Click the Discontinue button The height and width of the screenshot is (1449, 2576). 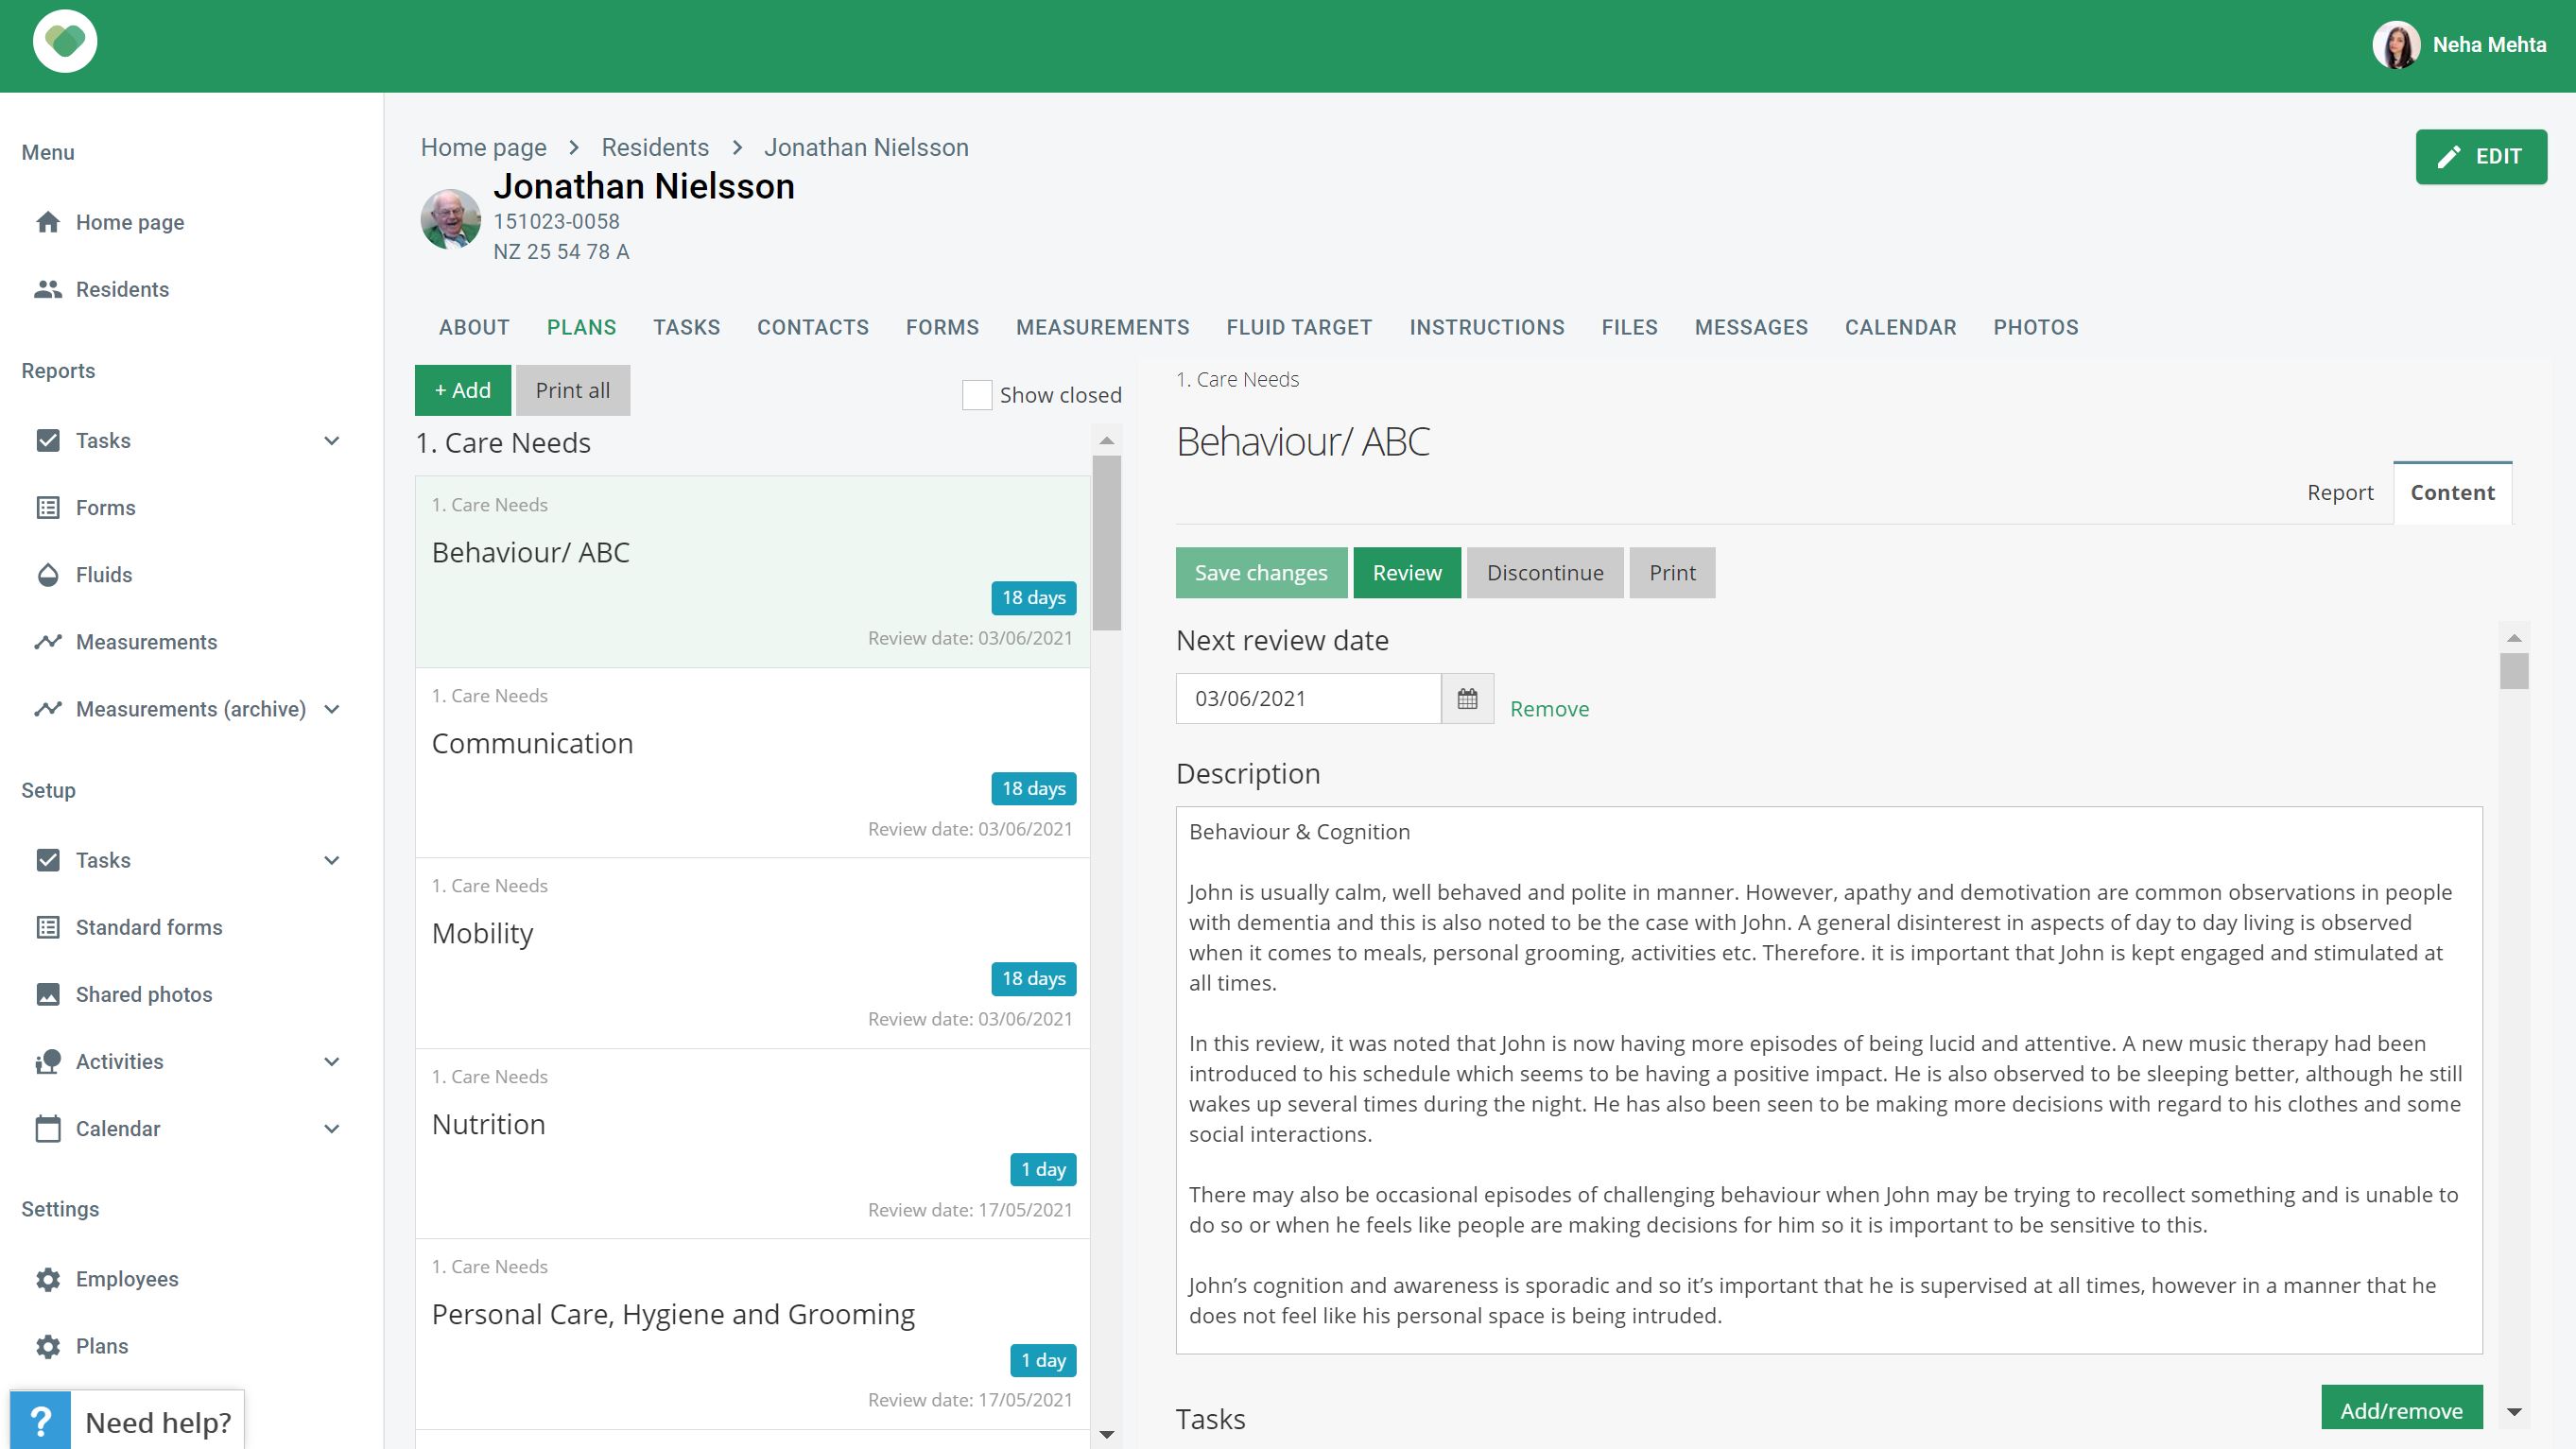pyautogui.click(x=1544, y=573)
